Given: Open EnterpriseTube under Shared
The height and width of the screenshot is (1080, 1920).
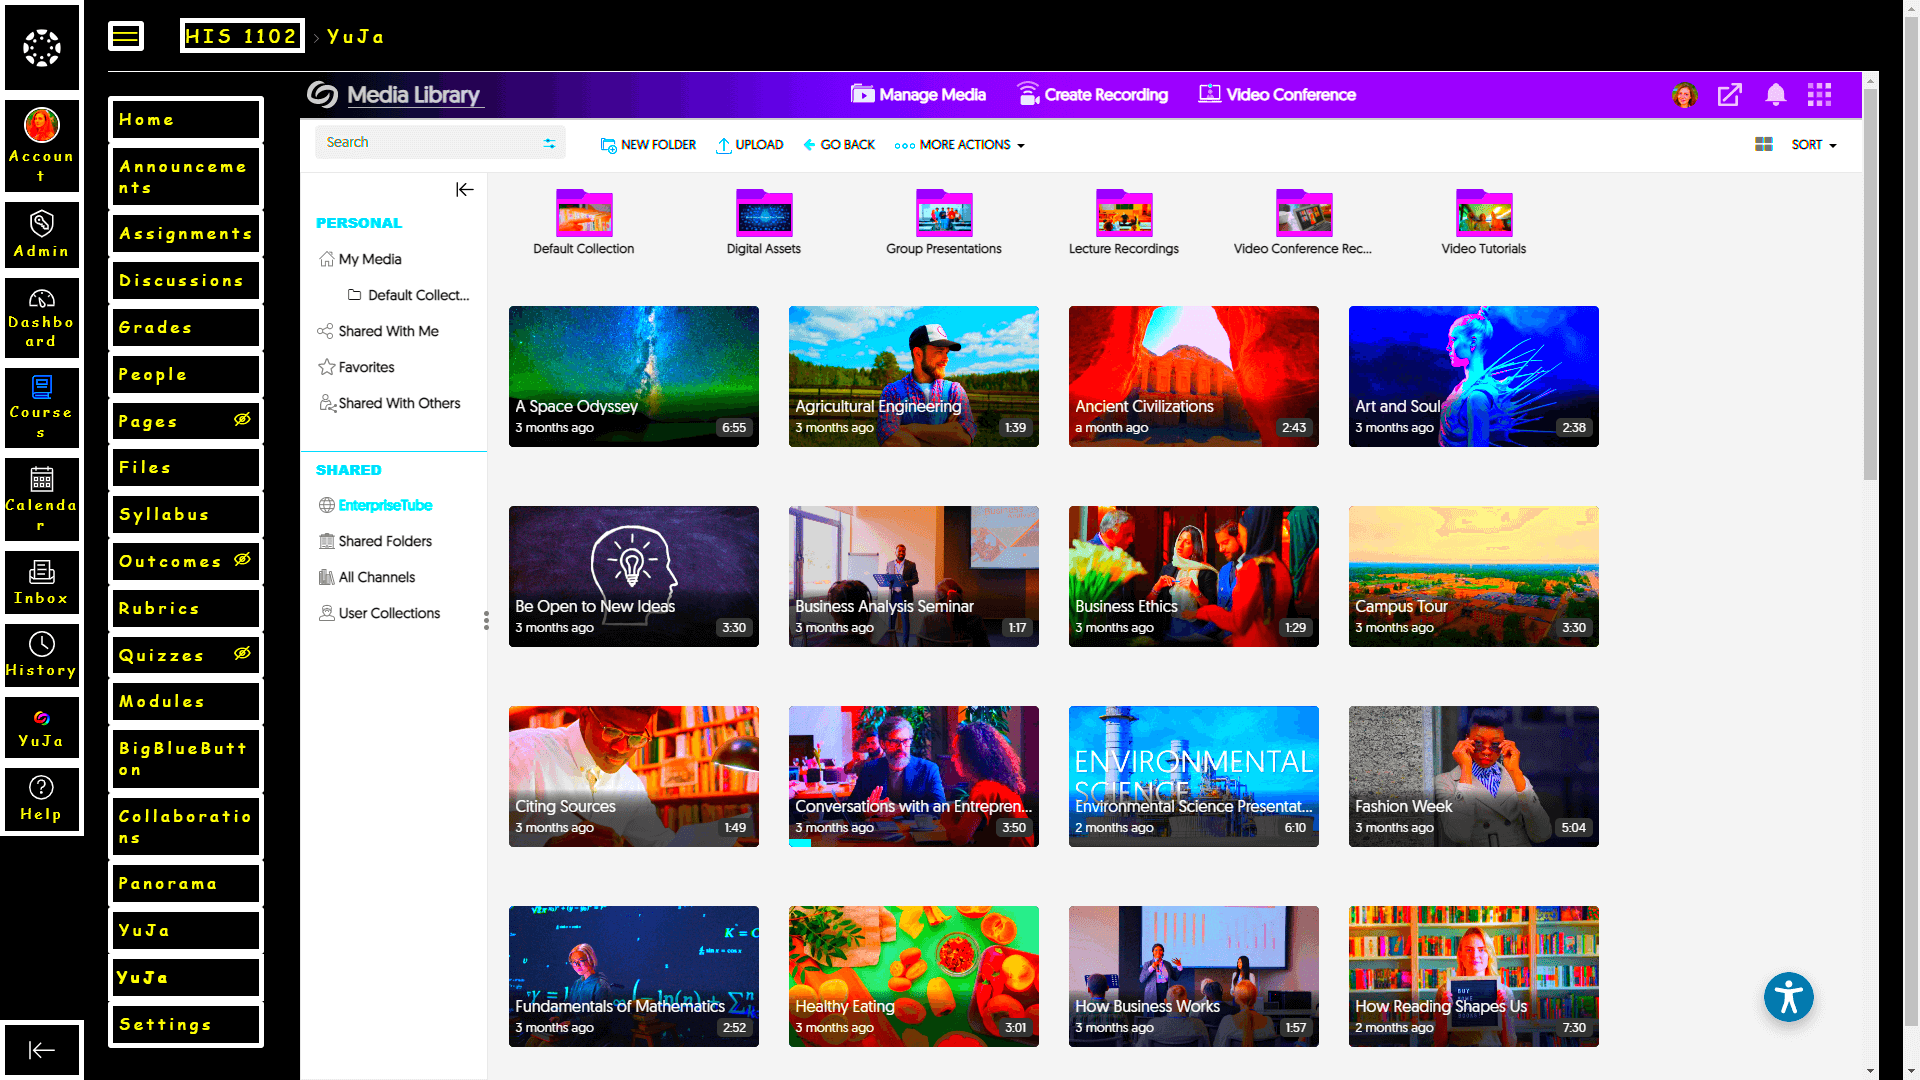Looking at the screenshot, I should pyautogui.click(x=376, y=505).
